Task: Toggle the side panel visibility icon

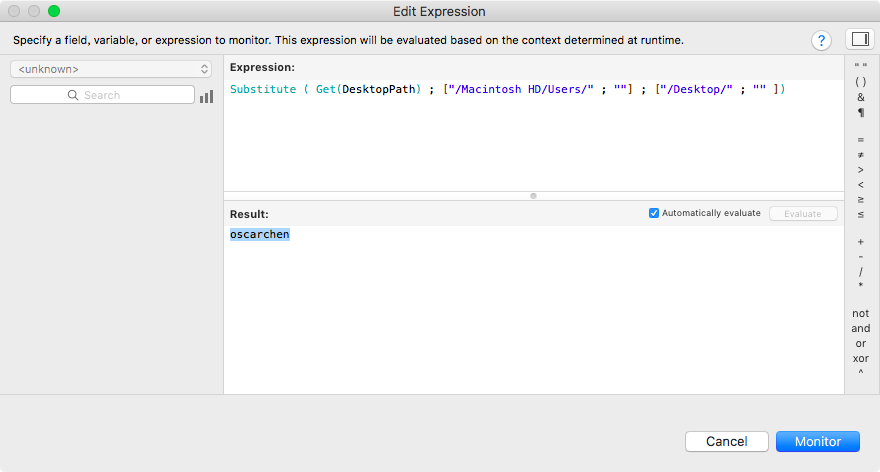Action: (x=860, y=39)
